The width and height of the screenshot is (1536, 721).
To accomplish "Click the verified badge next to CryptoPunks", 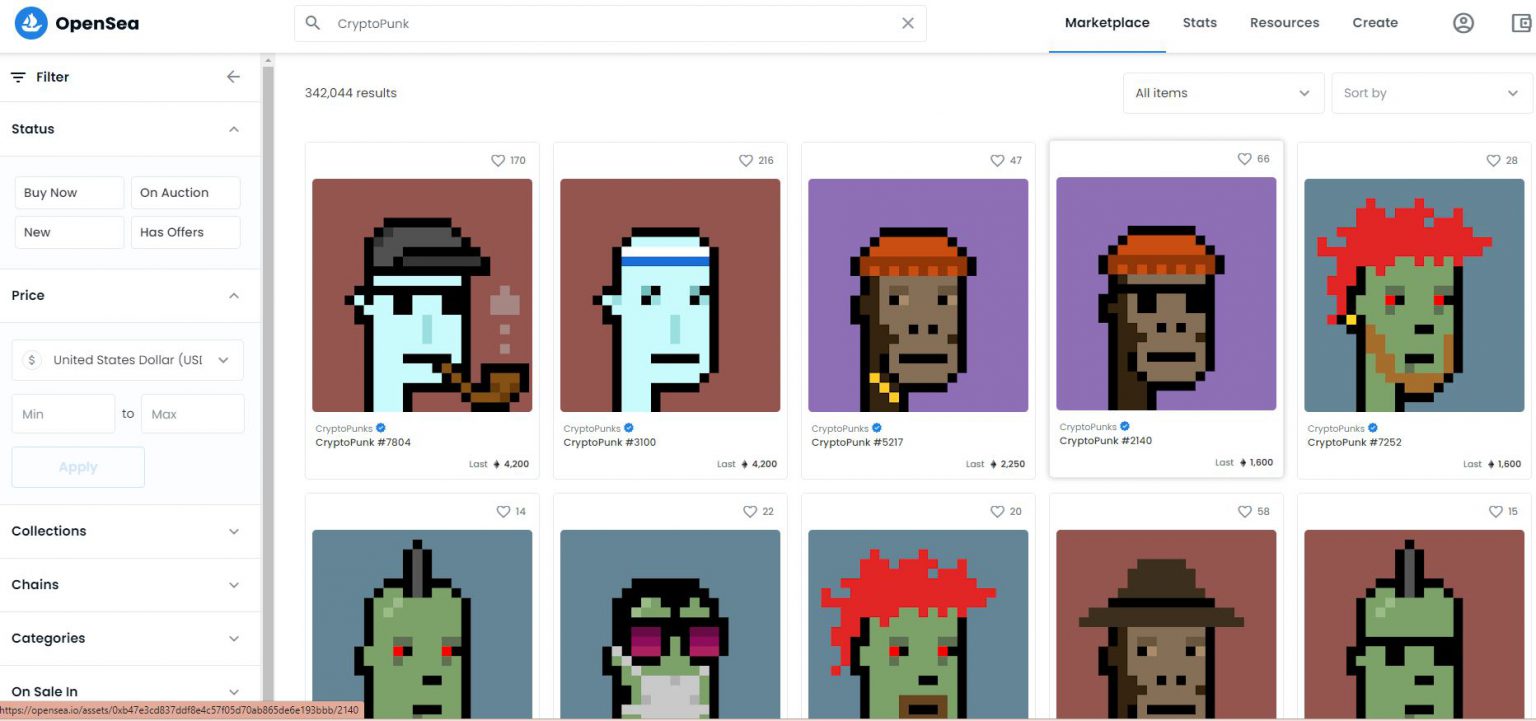I will pos(380,427).
